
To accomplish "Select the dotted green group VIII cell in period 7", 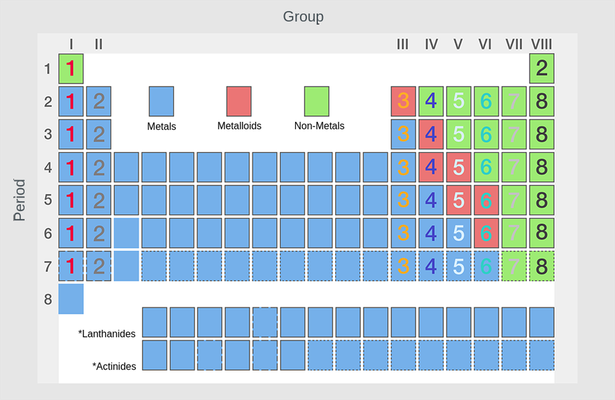I will [x=541, y=266].
